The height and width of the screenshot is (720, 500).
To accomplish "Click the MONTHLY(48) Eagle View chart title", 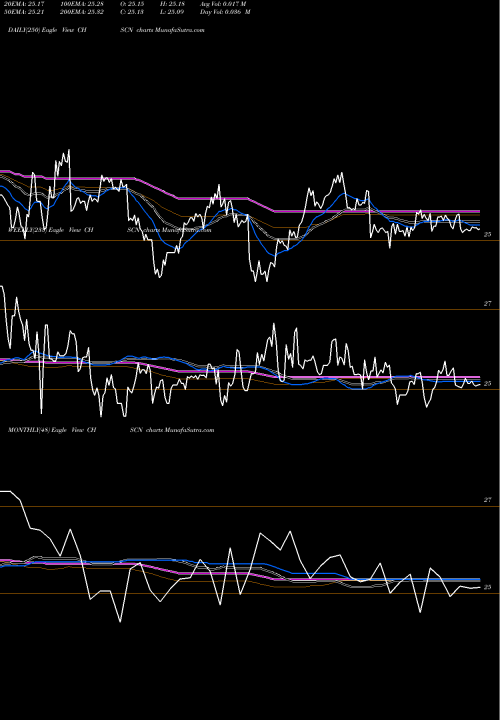I will (x=111, y=430).
